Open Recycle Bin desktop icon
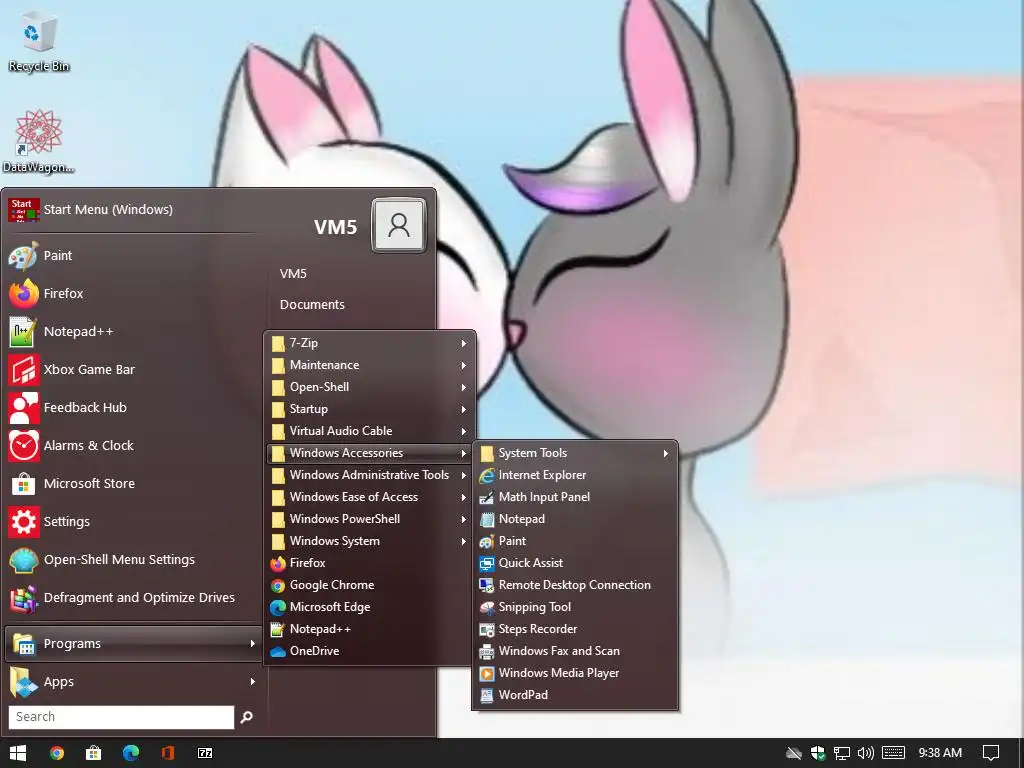1024x768 pixels. point(39,33)
